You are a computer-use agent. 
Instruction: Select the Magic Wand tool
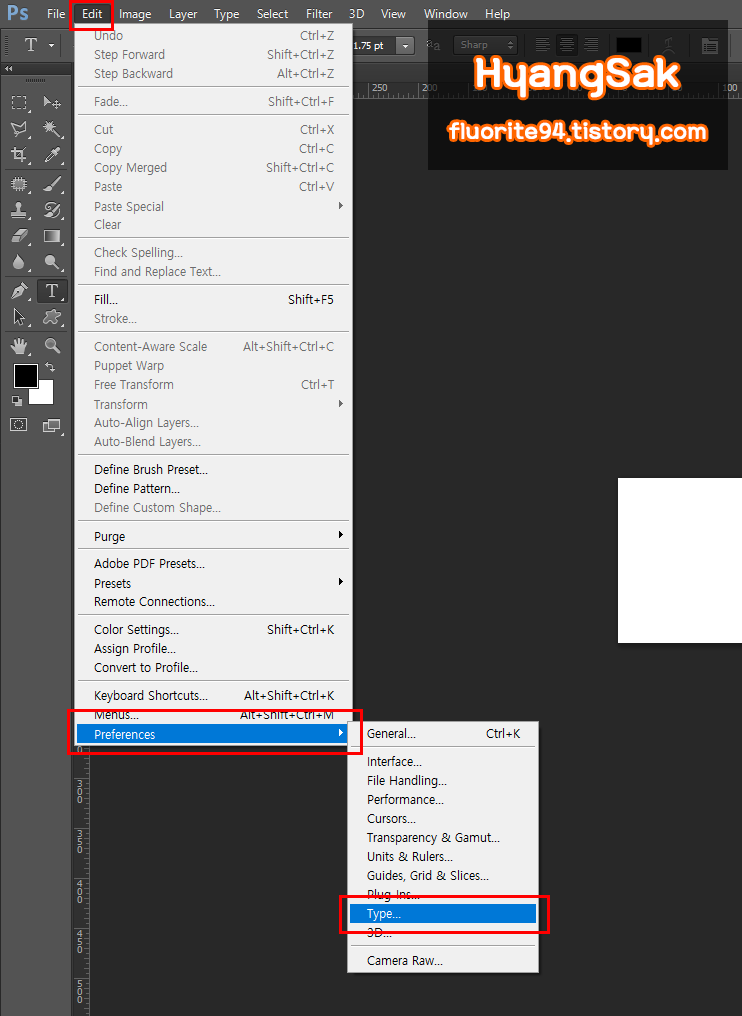[x=52, y=129]
